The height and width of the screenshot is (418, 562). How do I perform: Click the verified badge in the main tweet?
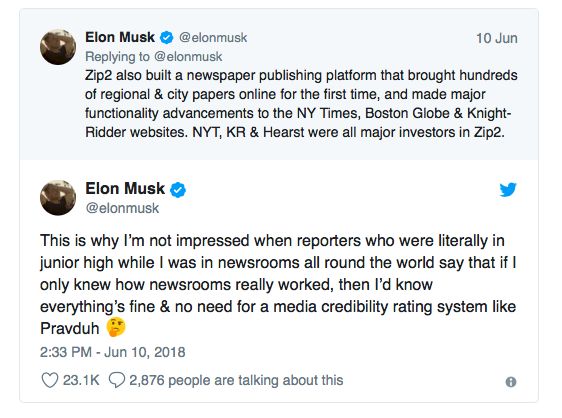[178, 189]
